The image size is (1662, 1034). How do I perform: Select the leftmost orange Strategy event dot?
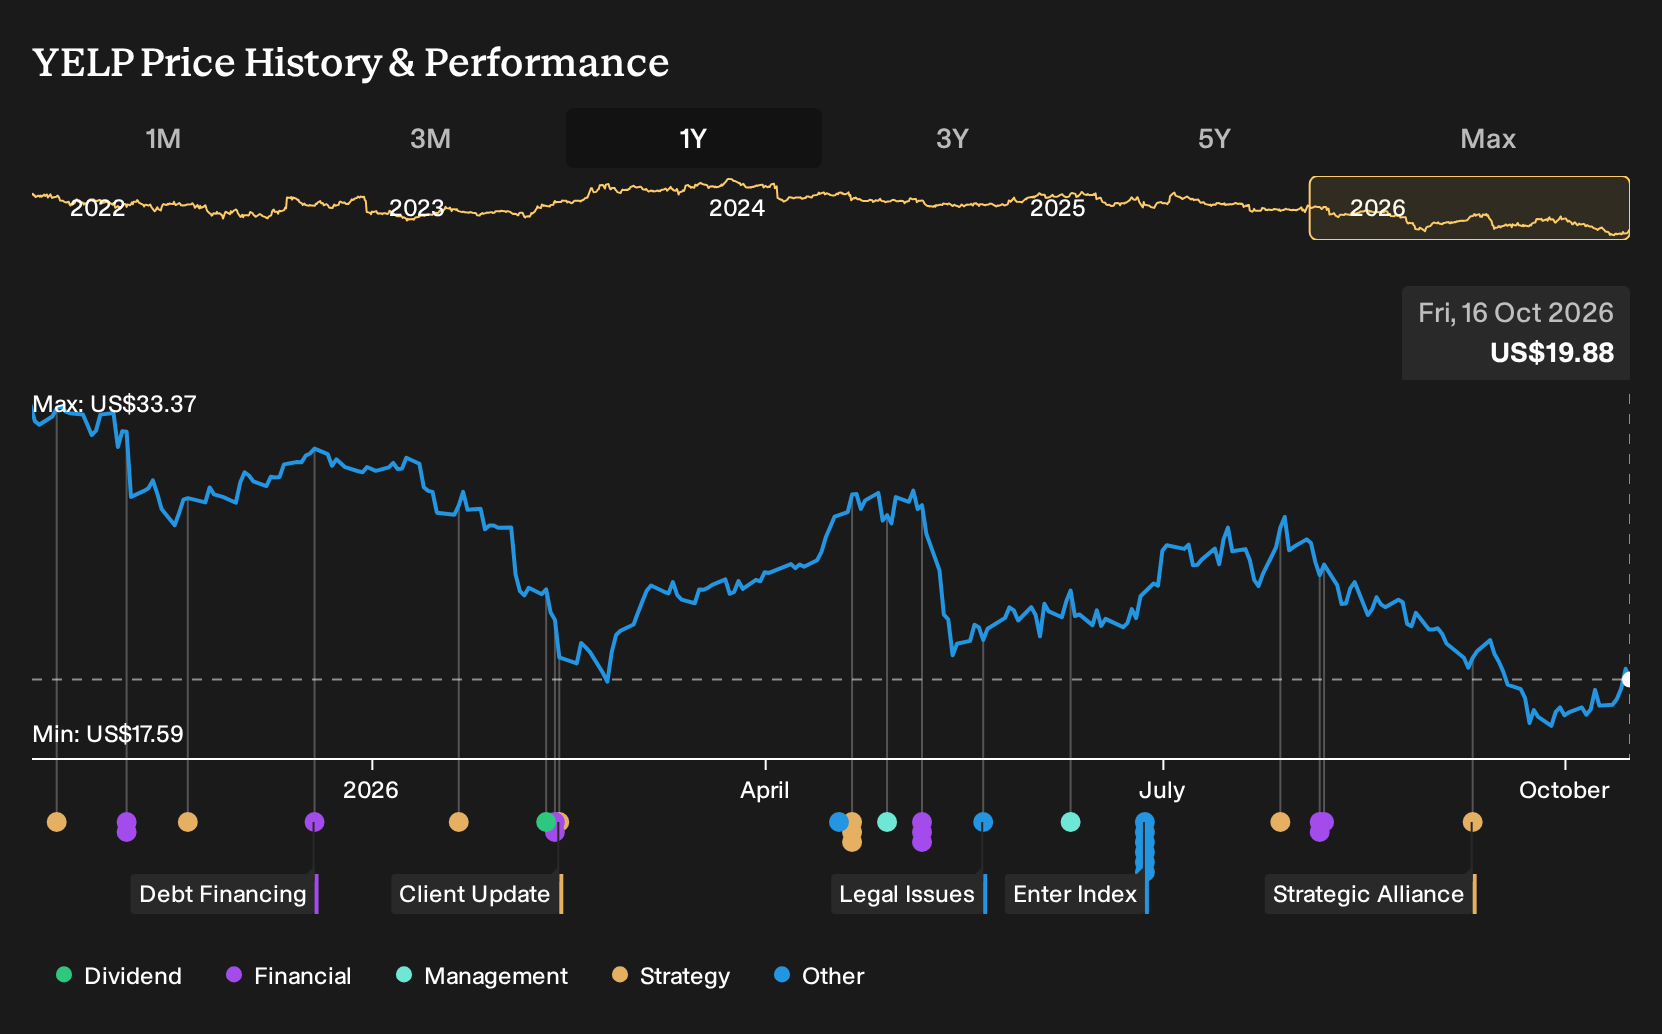[x=57, y=822]
